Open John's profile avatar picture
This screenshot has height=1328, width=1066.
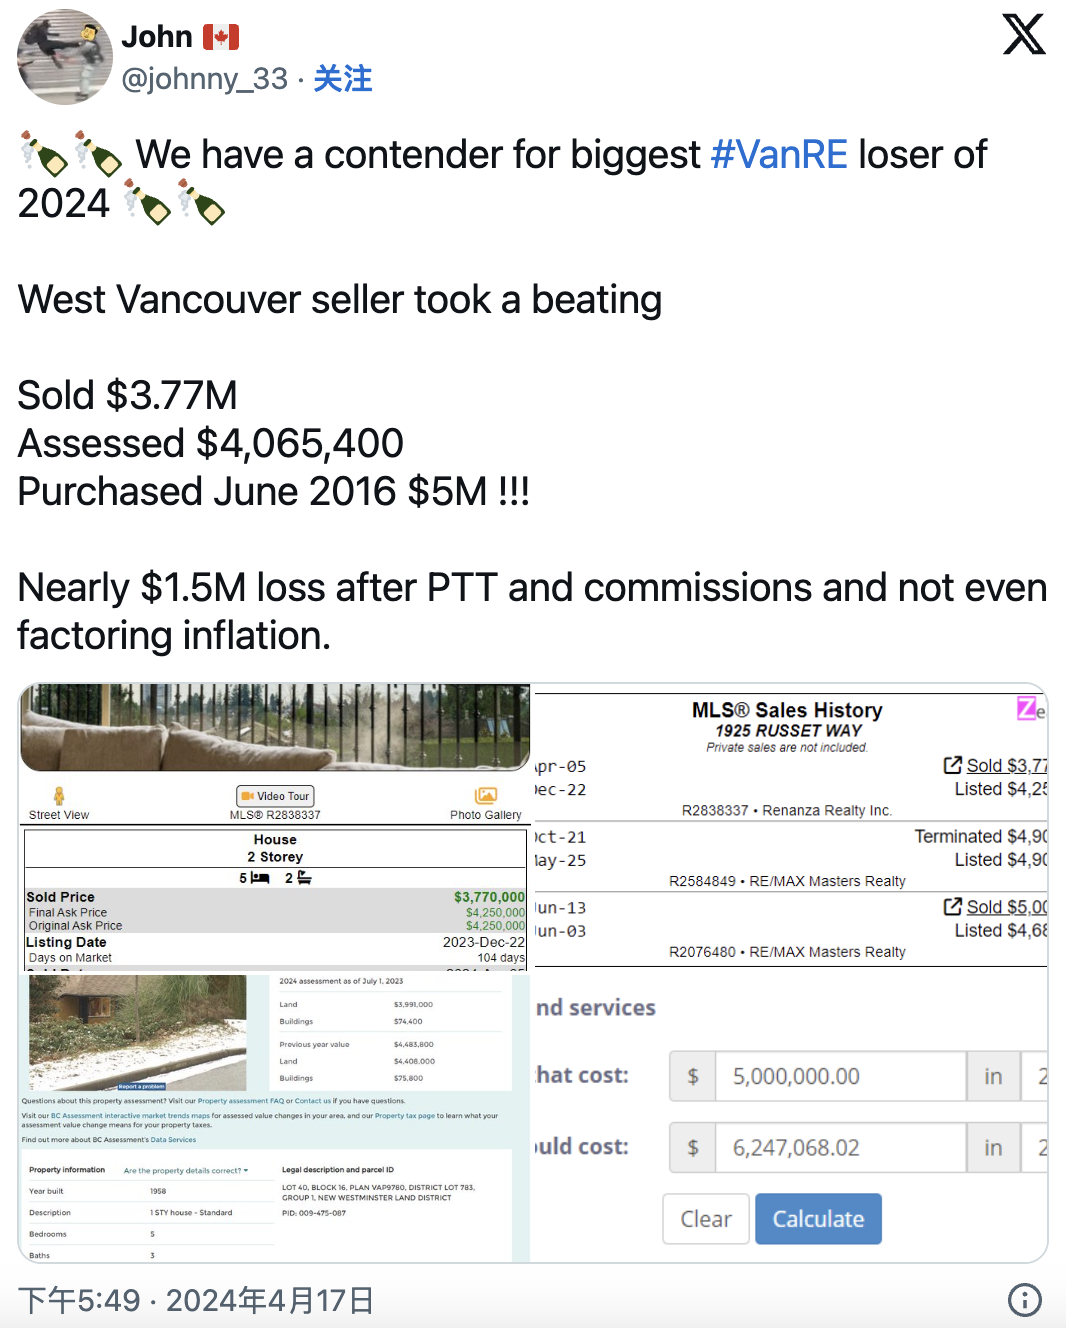coord(65,57)
